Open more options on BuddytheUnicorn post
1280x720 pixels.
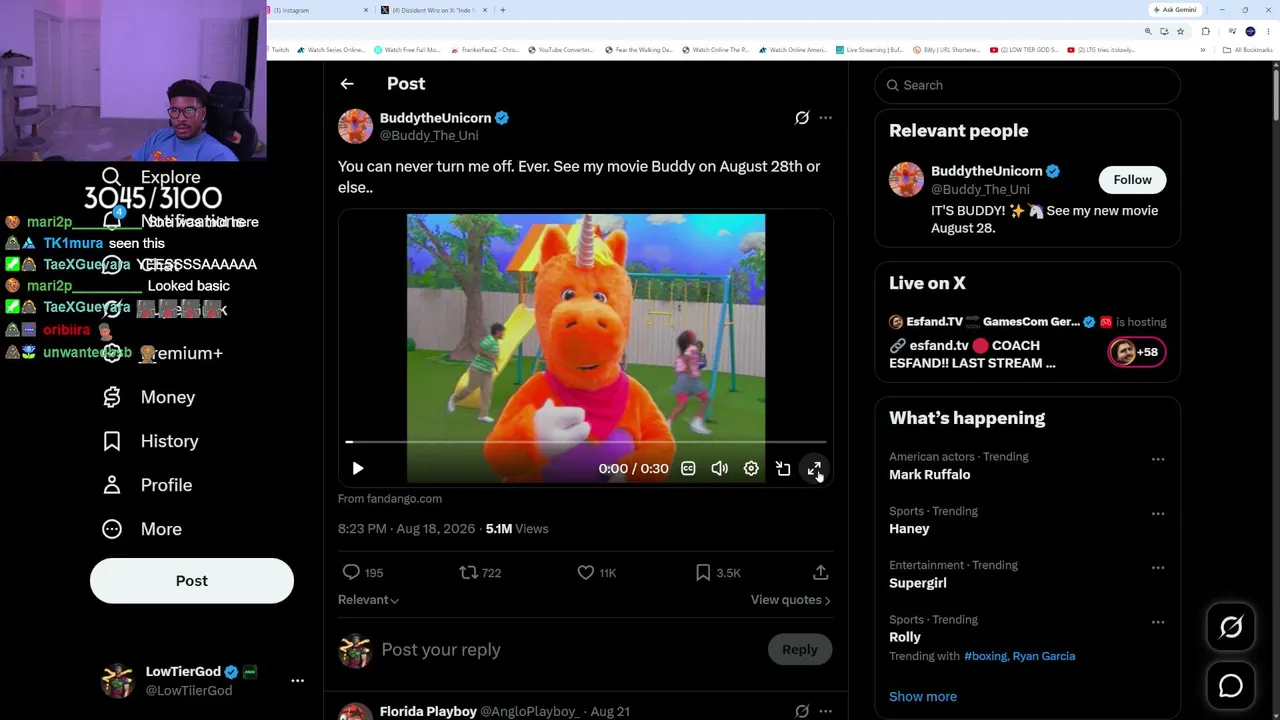[x=825, y=118]
